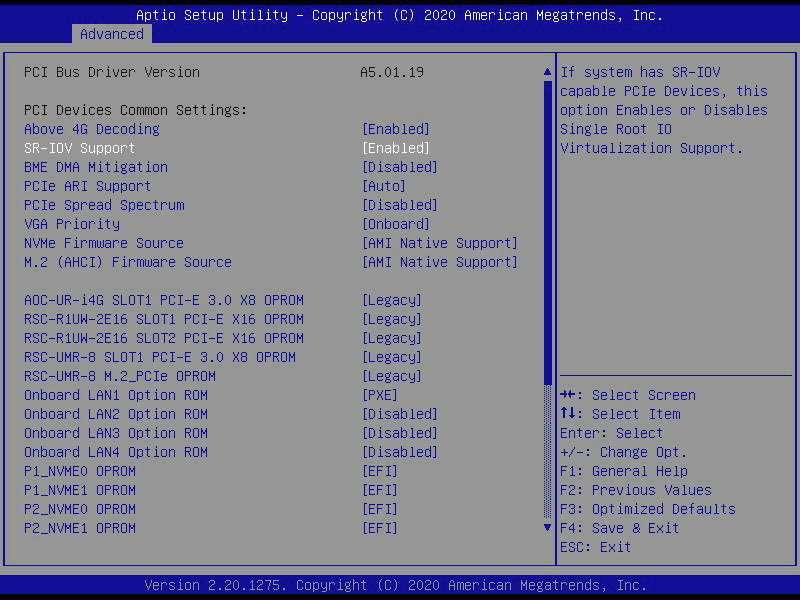Viewport: 800px width, 600px height.
Task: Change P1_NVME1 OPROM [EFI] value
Action: pyautogui.click(x=380, y=490)
